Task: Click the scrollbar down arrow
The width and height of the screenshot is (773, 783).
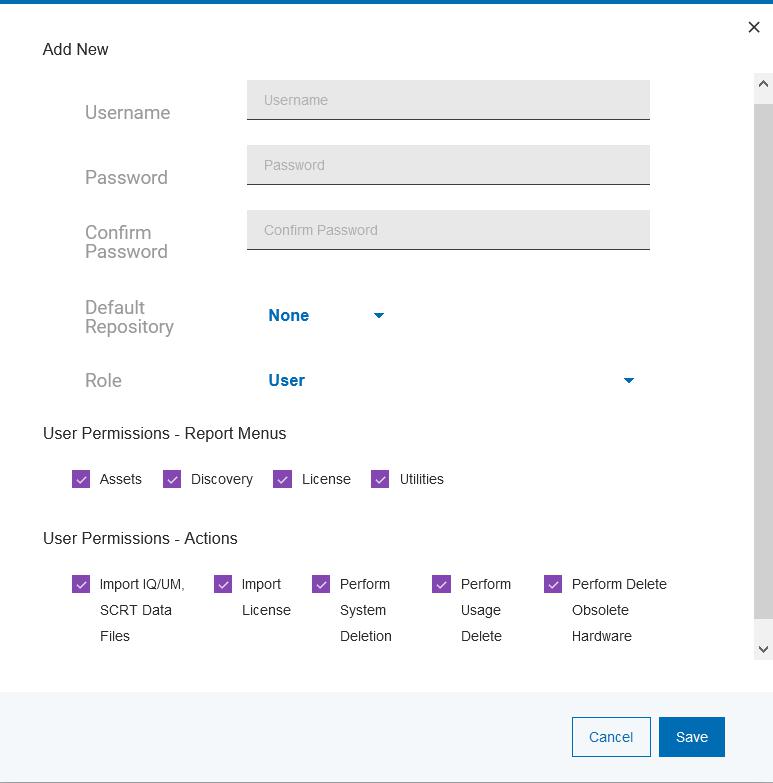Action: click(763, 649)
